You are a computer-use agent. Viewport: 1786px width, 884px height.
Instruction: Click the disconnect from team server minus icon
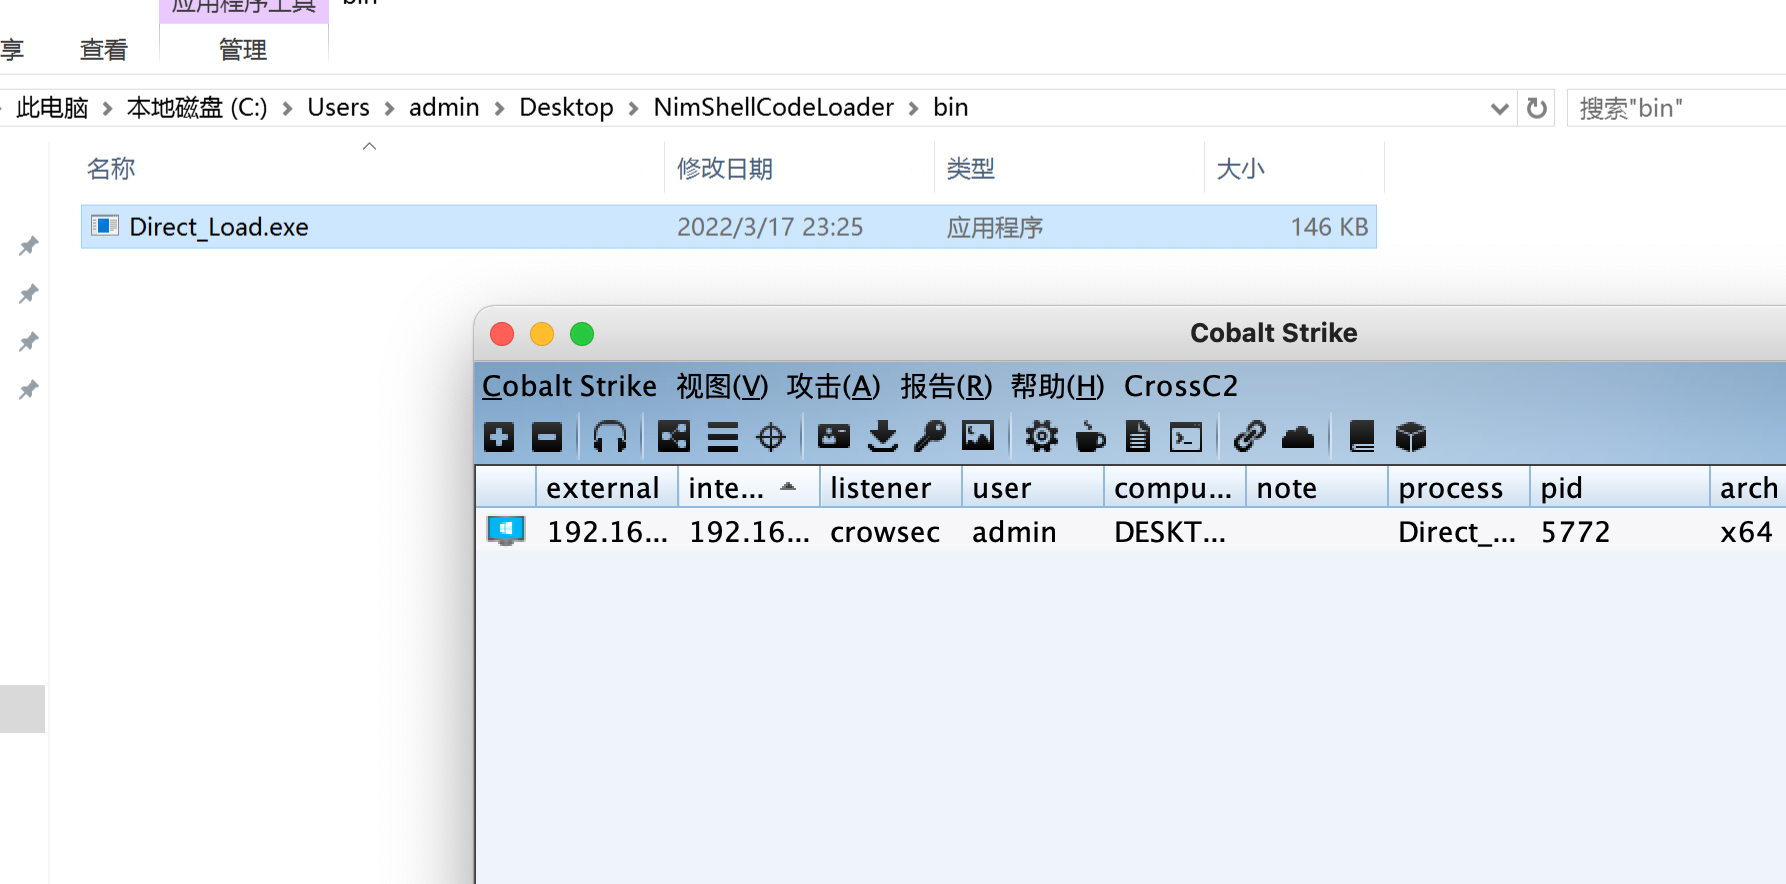[547, 437]
